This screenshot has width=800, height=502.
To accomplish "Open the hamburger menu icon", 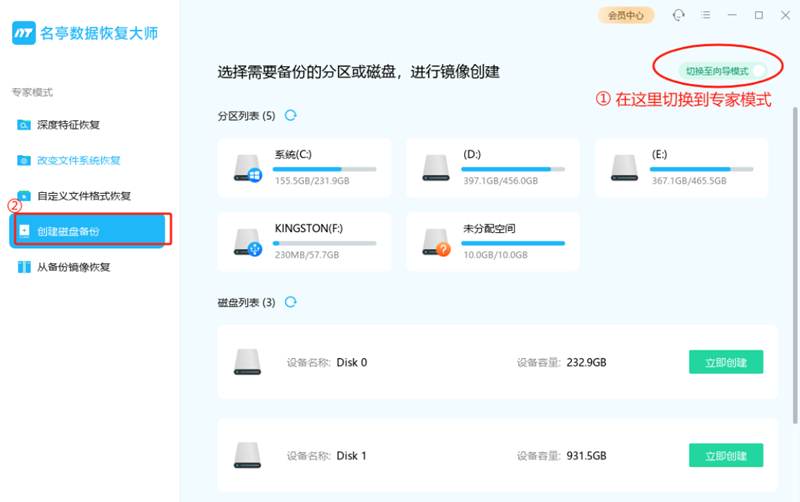I will point(706,15).
